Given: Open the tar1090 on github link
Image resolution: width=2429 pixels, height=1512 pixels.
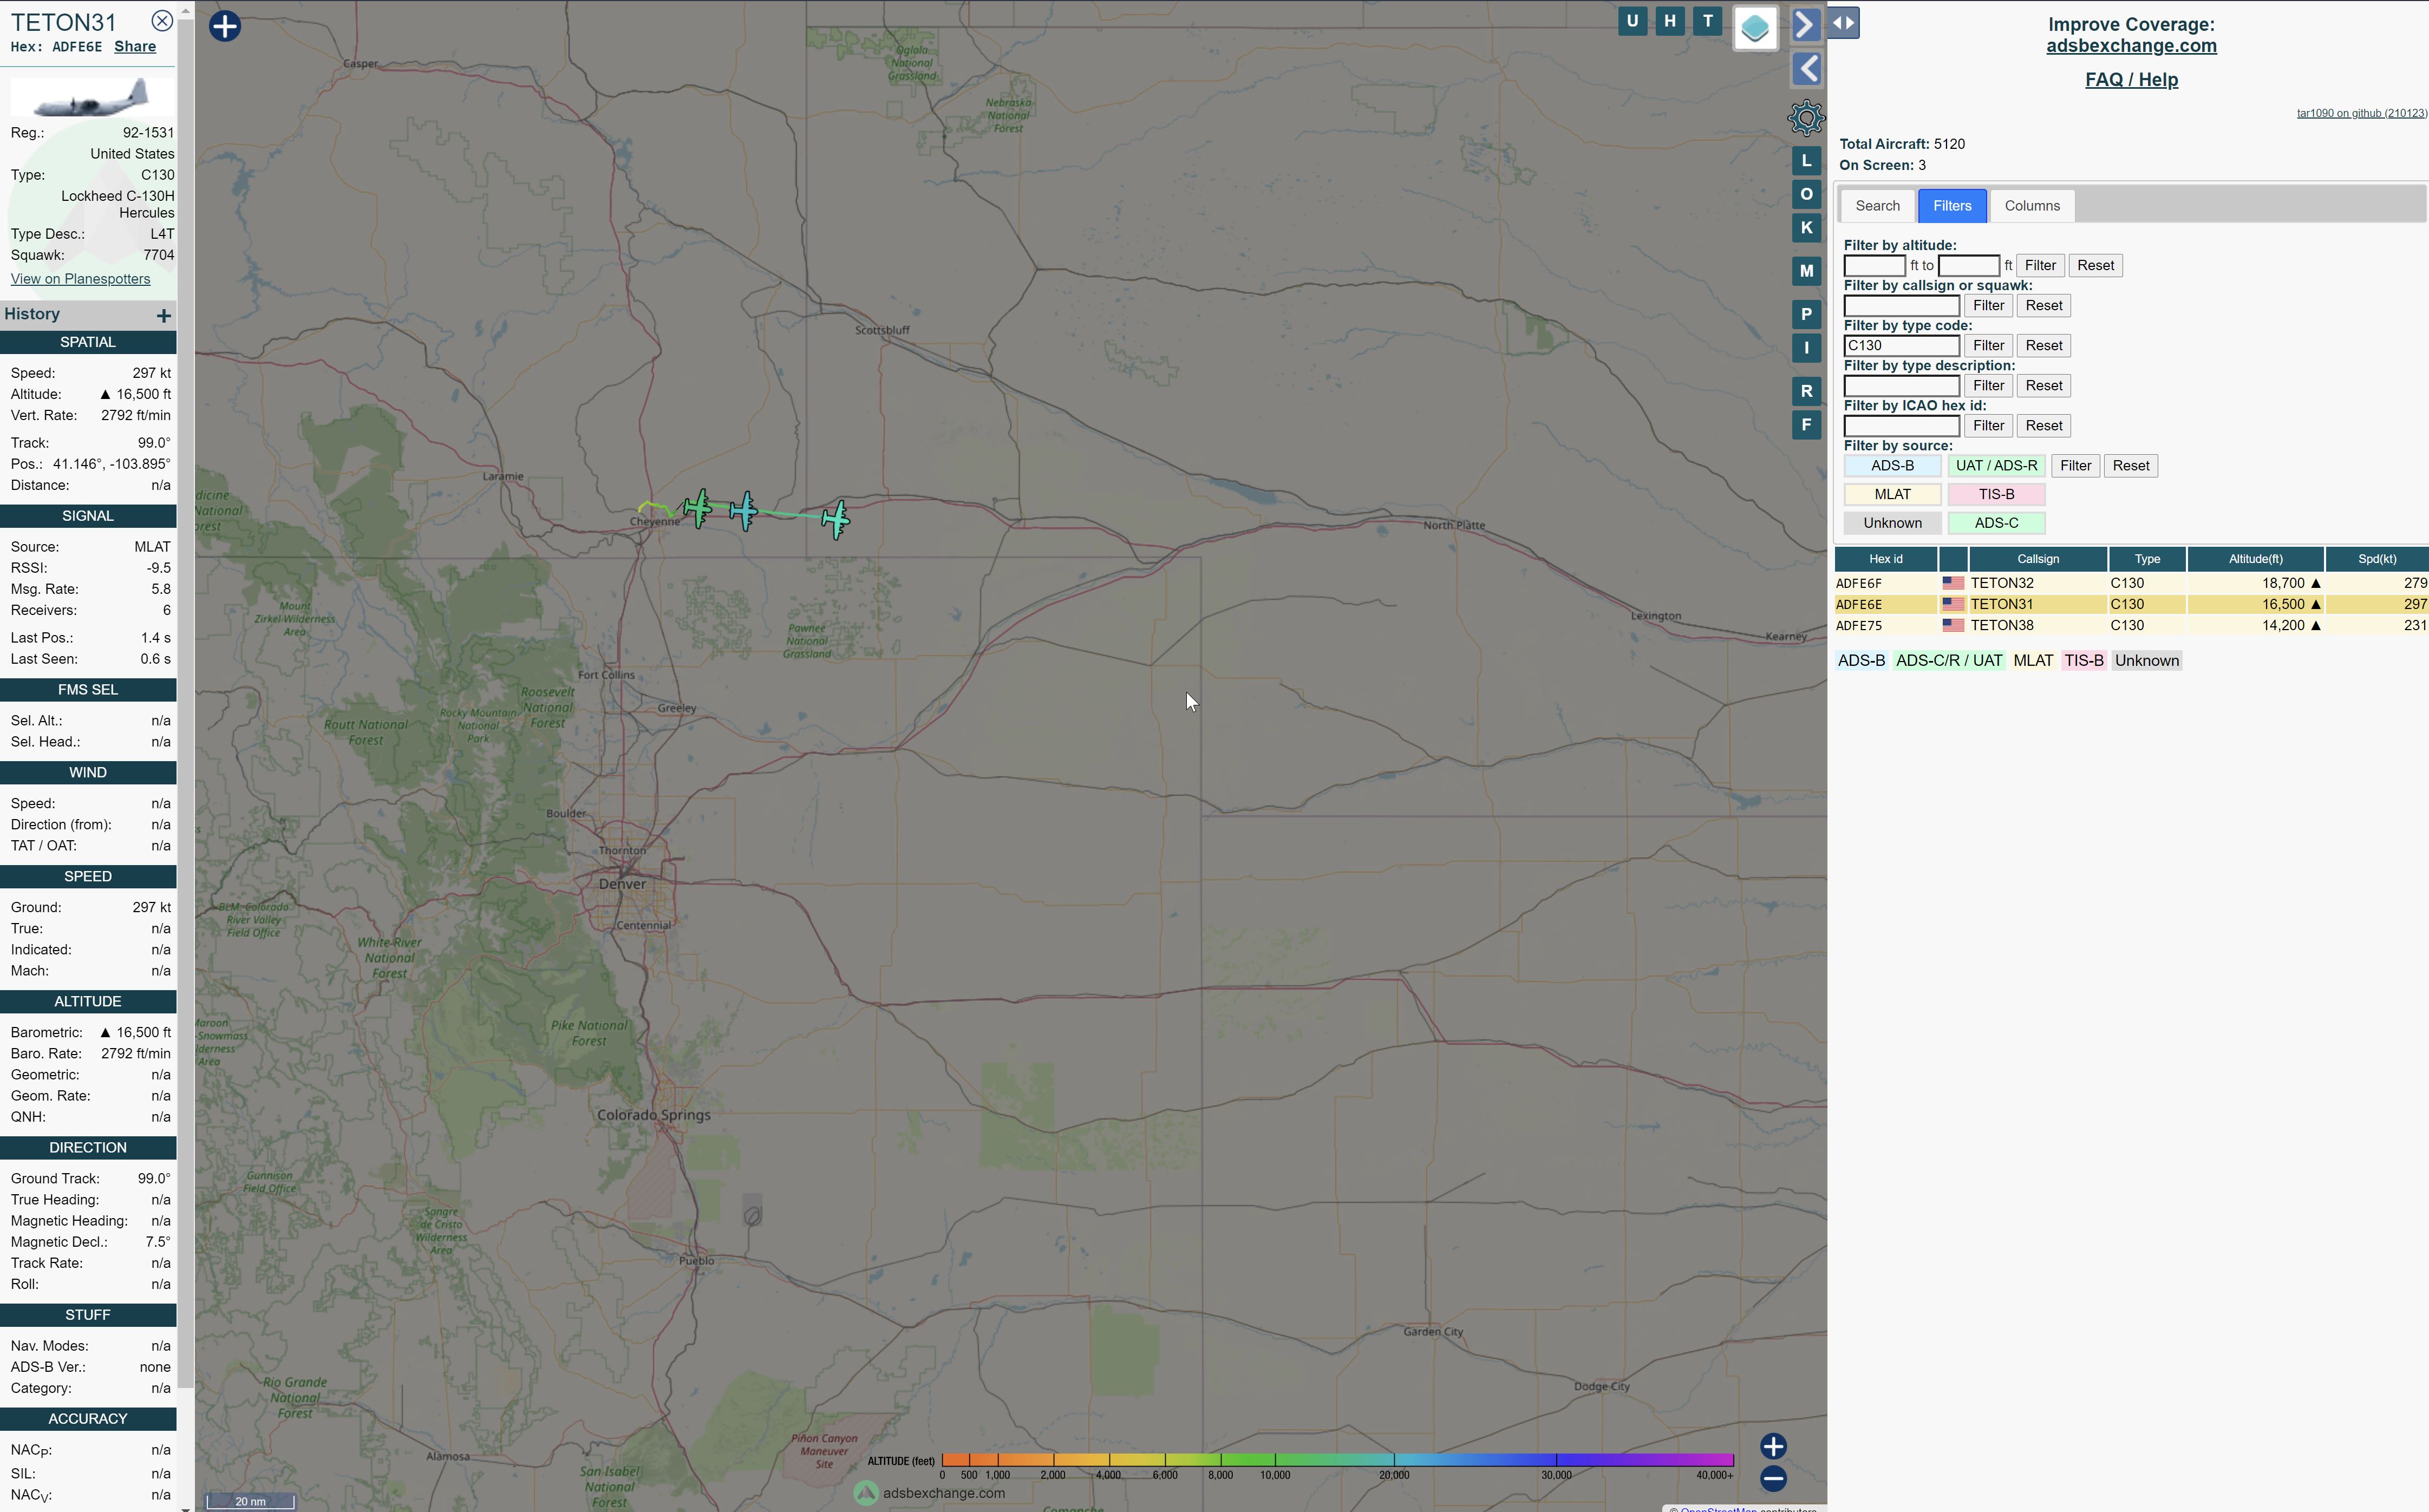Looking at the screenshot, I should [2361, 113].
